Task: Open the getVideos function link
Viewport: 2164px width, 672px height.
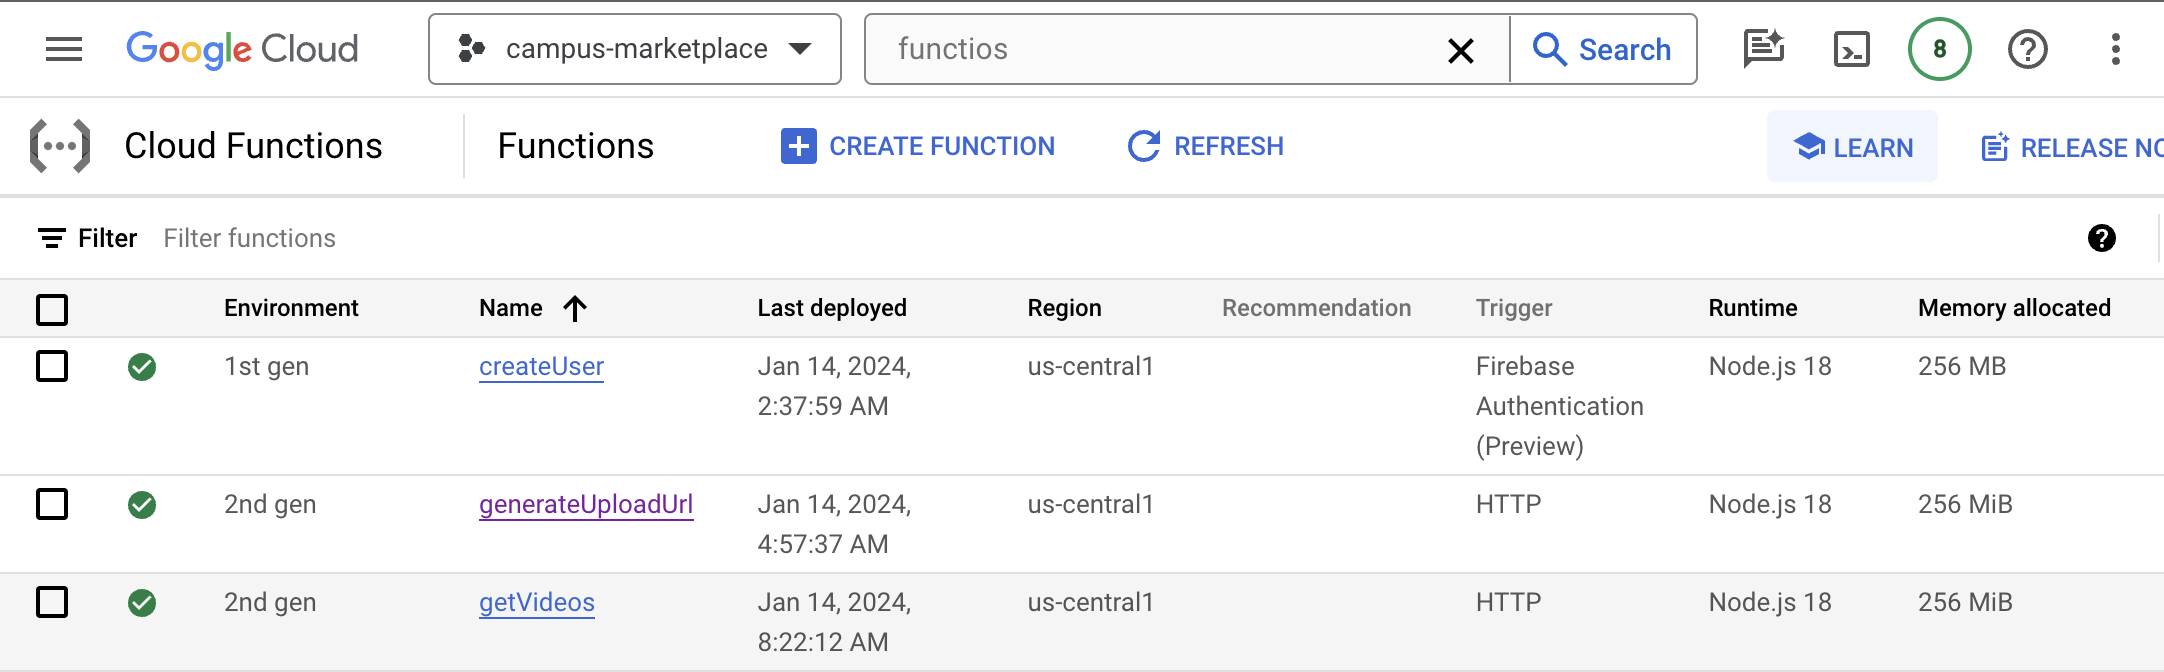Action: pyautogui.click(x=536, y=602)
